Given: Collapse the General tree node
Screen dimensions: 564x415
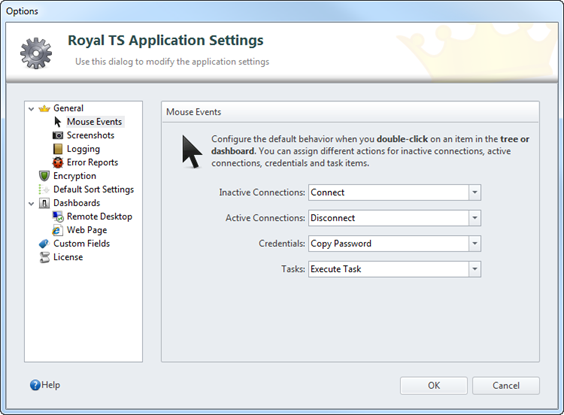Looking at the screenshot, I should click(x=31, y=109).
